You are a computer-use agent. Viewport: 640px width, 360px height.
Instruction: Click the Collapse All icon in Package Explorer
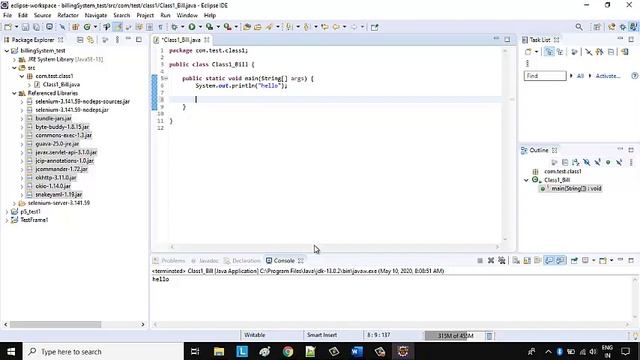pyautogui.click(x=80, y=40)
